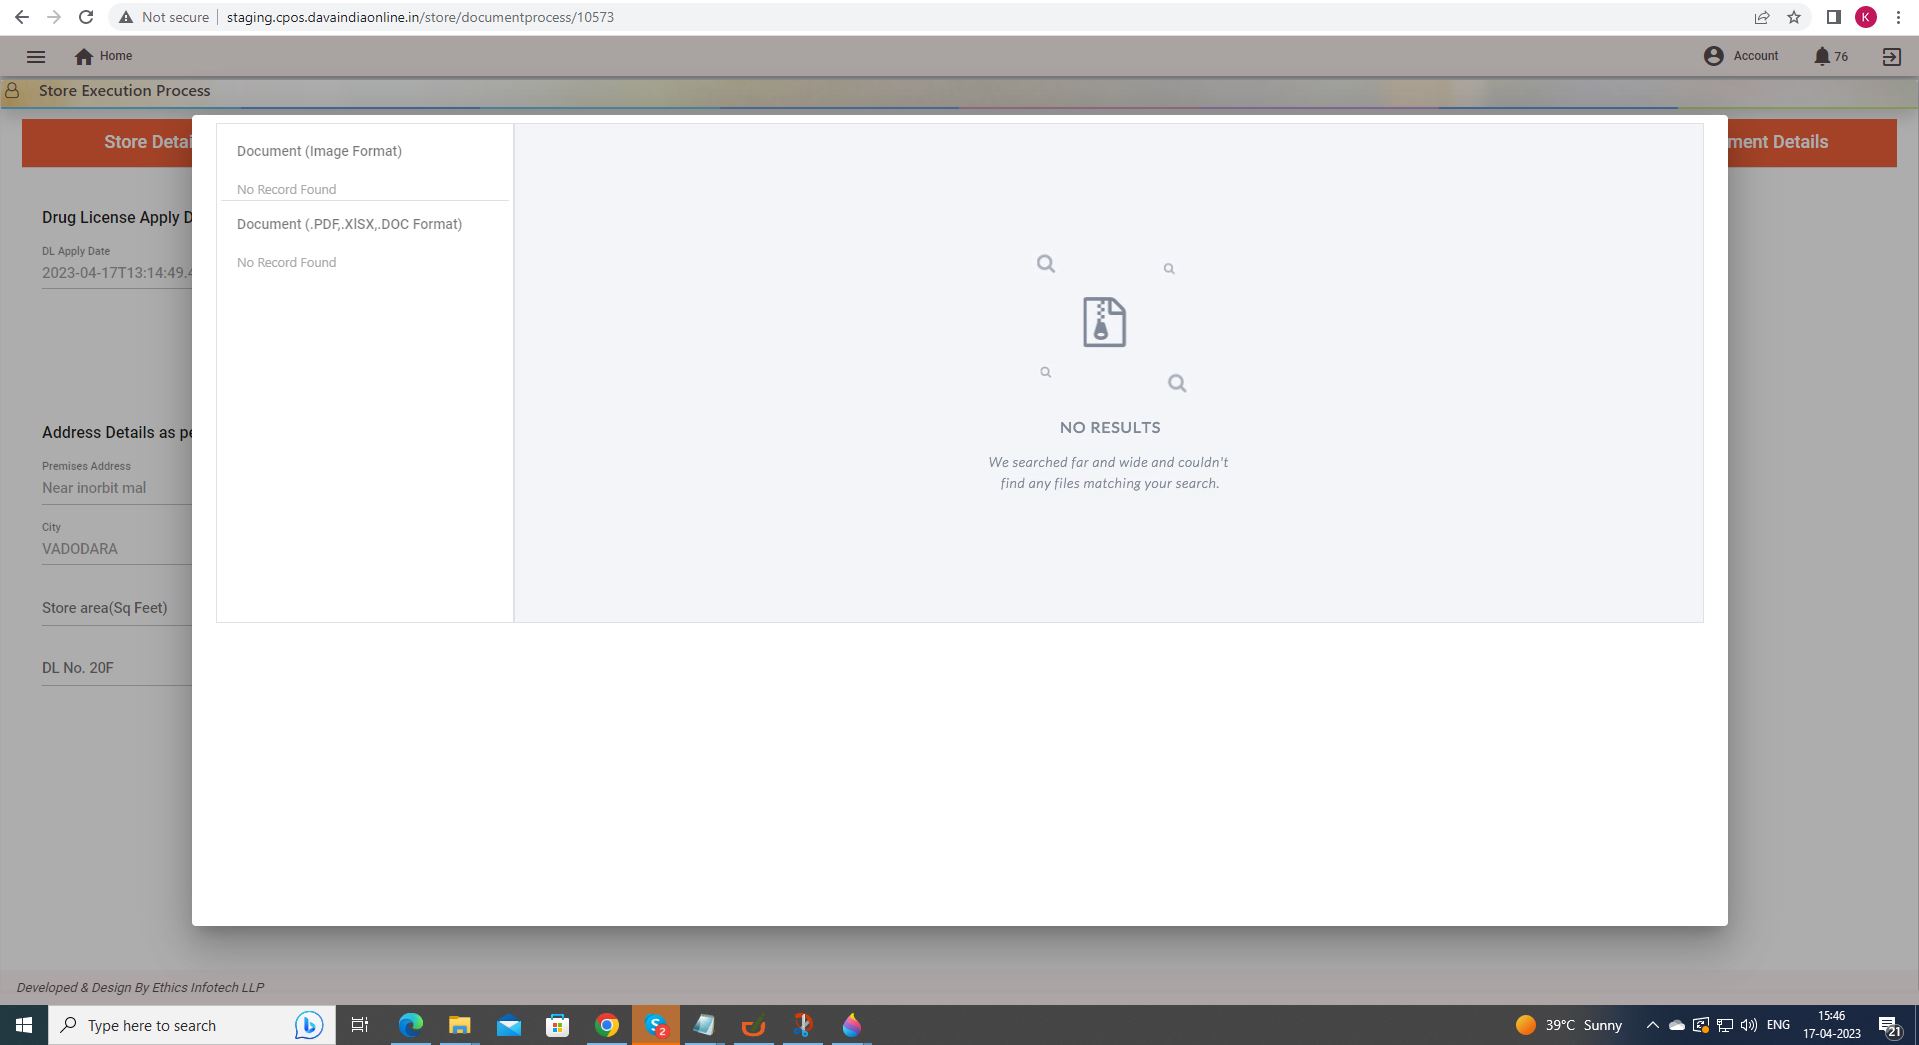Viewport: 1919px width, 1045px height.
Task: Select Document (.PDF,.XlSX,.DOC Format) section
Action: 349,224
